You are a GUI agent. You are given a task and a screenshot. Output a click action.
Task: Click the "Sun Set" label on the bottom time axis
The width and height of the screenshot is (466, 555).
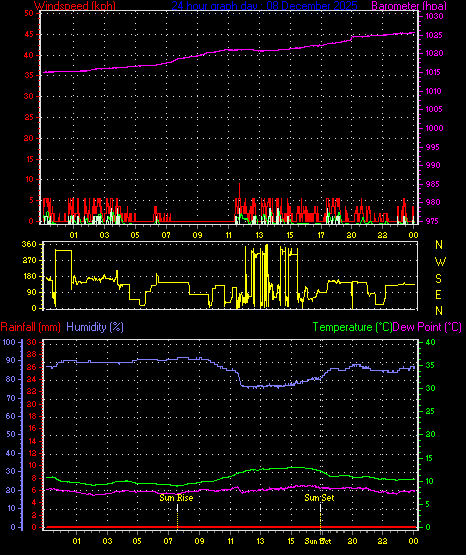(318, 541)
